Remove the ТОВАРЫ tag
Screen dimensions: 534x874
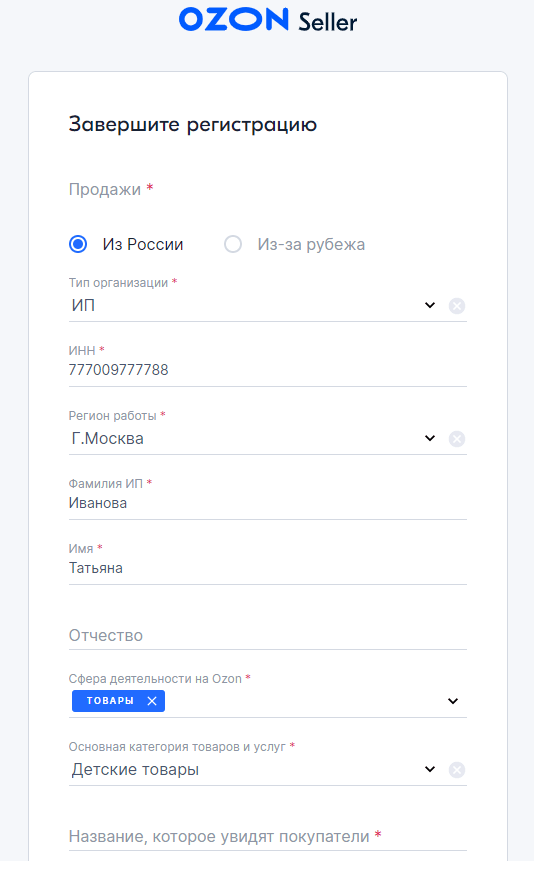pyautogui.click(x=152, y=701)
